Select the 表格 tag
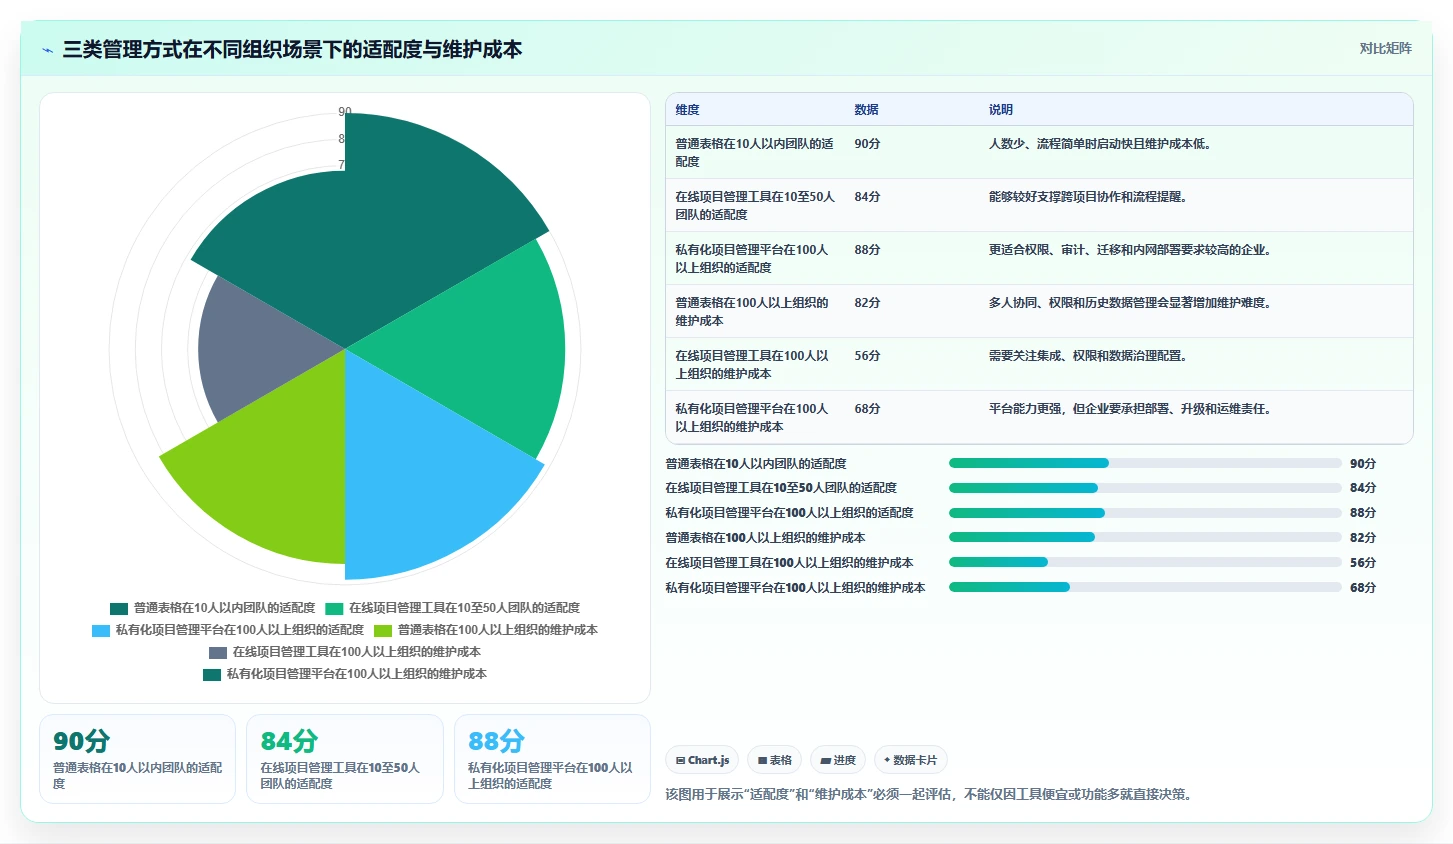Screen dimensions: 1453x844 click(x=774, y=760)
